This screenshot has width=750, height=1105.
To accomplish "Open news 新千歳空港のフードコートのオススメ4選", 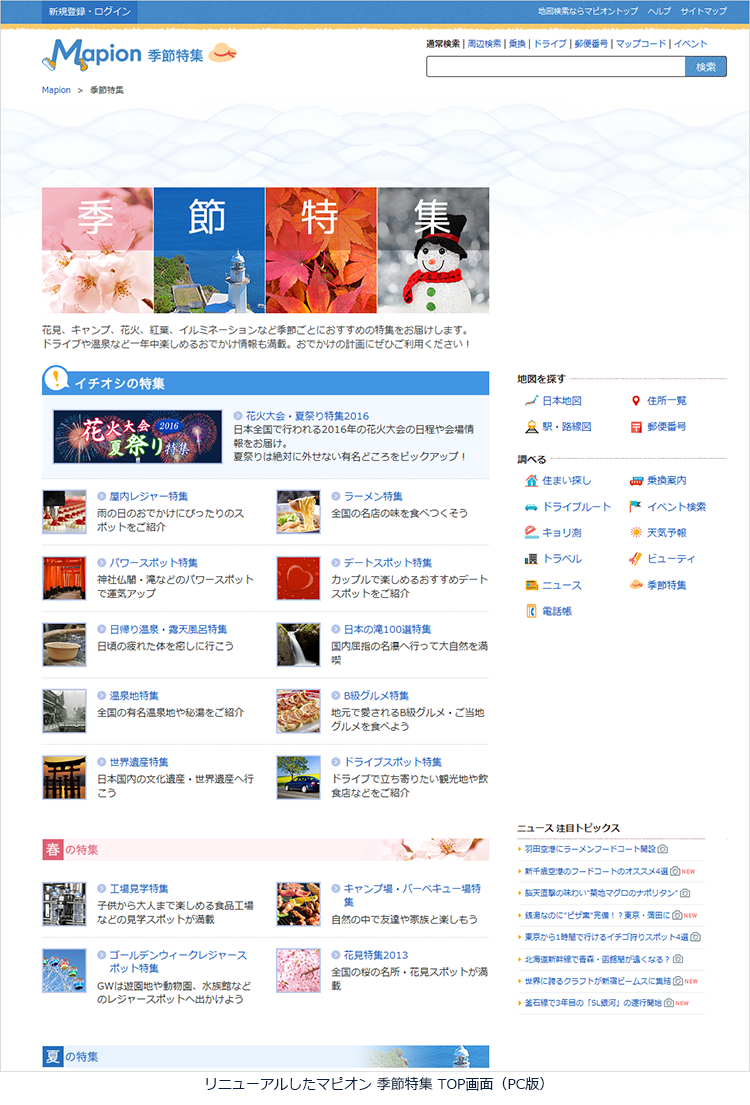I will [596, 871].
